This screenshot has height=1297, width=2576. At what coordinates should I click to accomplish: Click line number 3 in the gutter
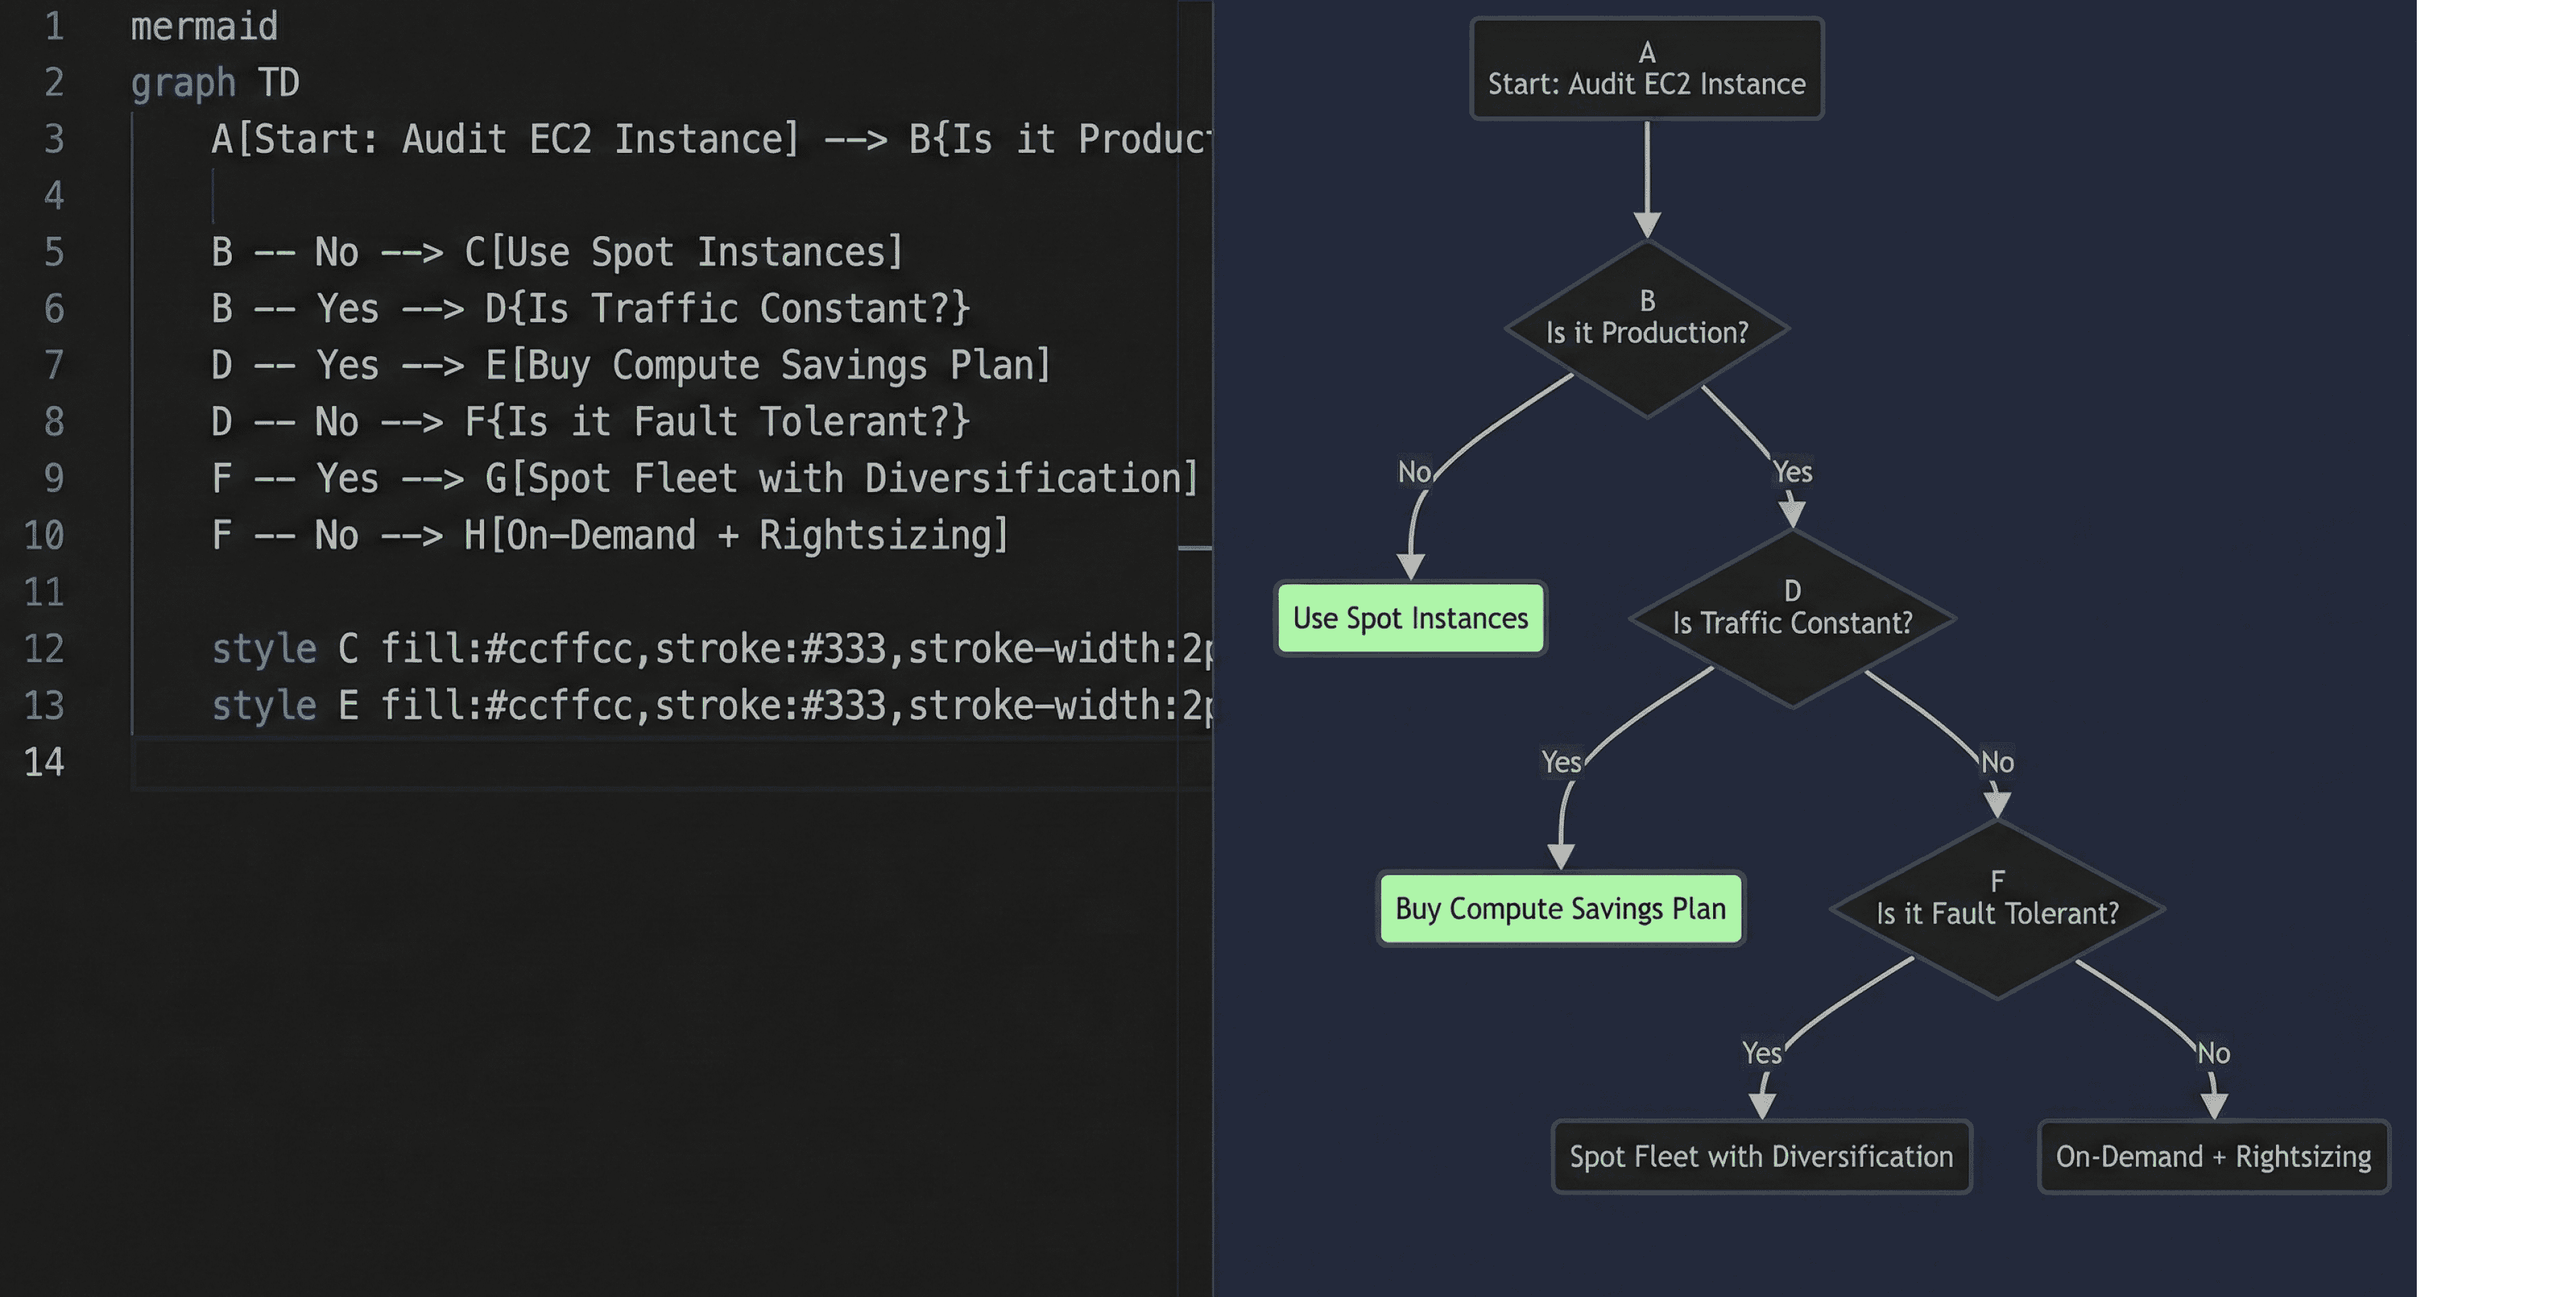[x=54, y=139]
